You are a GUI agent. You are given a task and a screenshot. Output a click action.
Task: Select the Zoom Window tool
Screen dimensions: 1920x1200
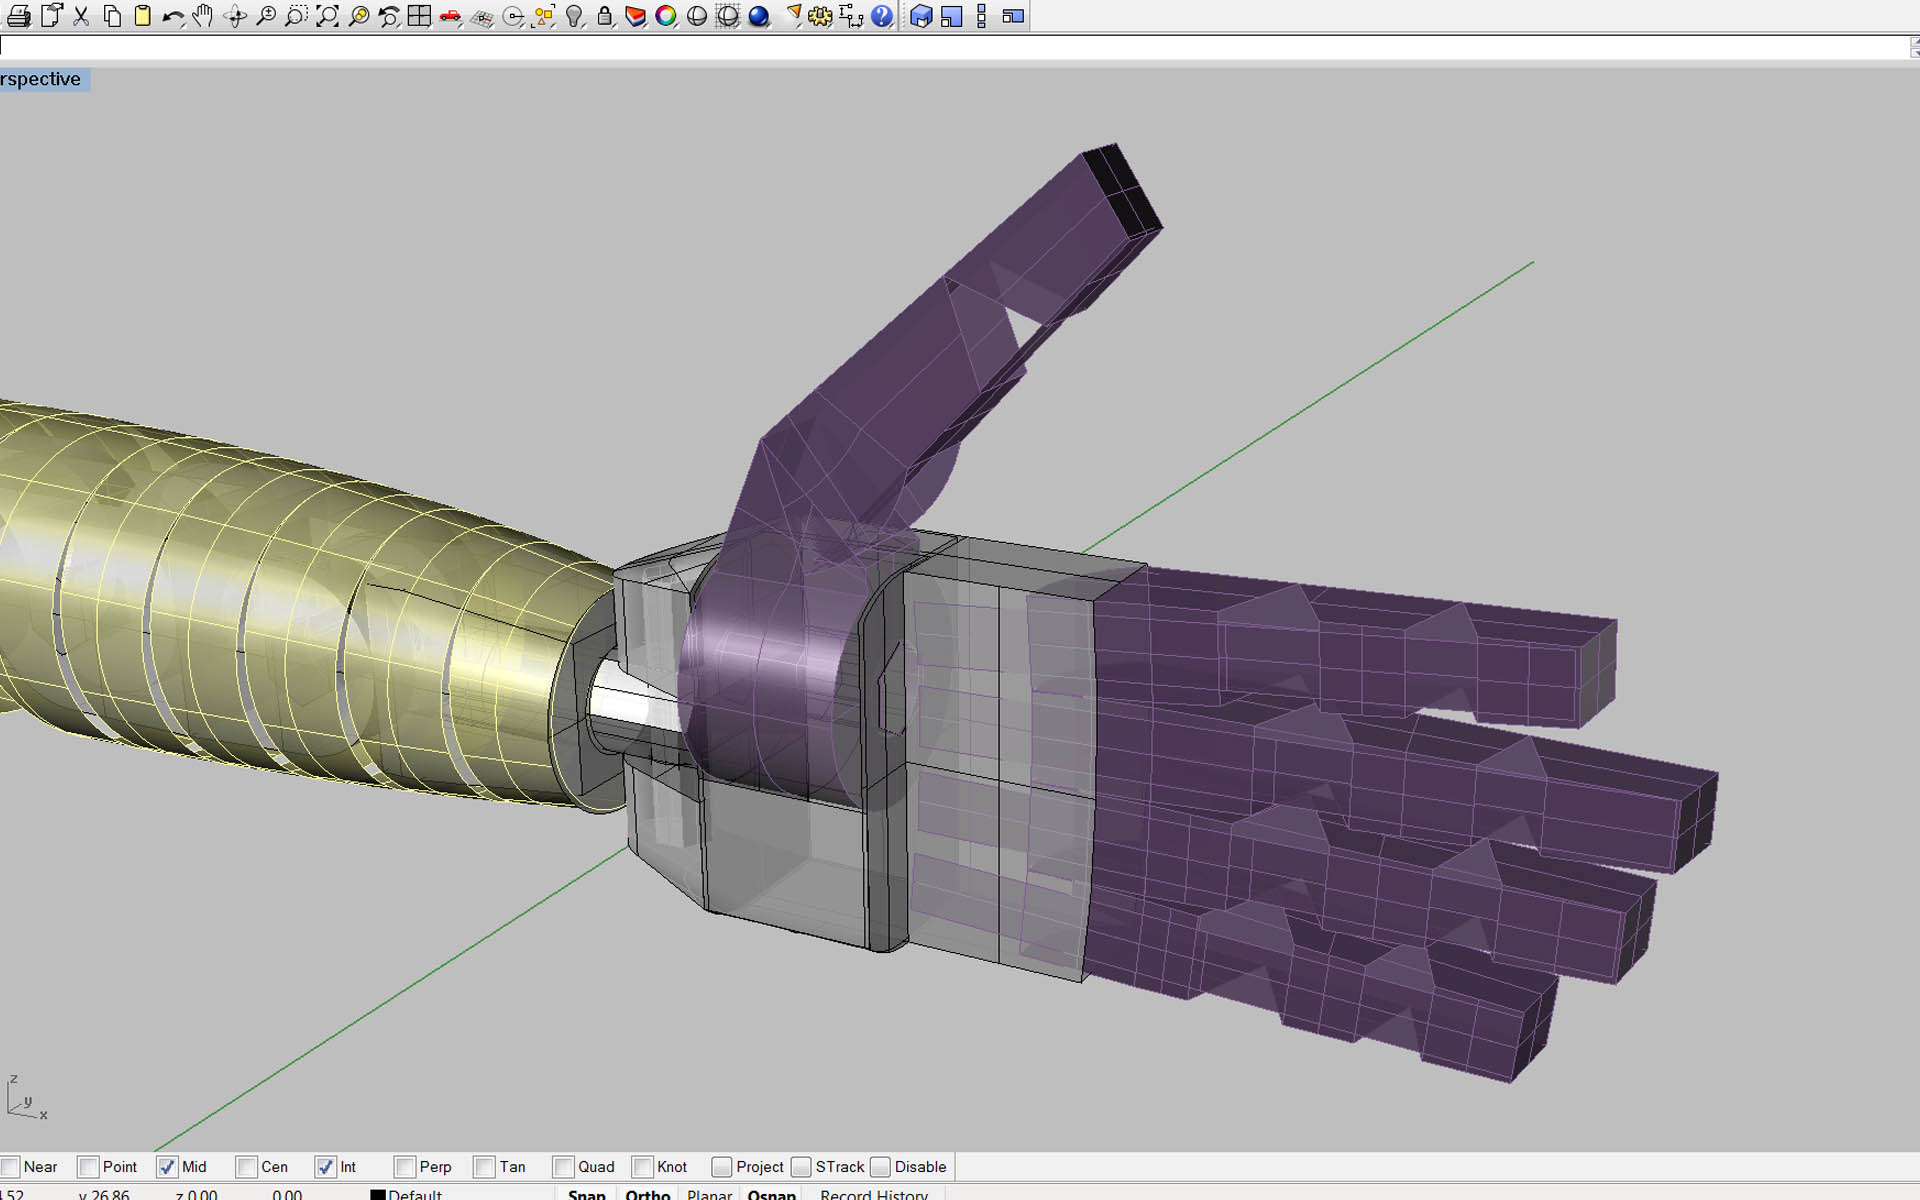[296, 16]
